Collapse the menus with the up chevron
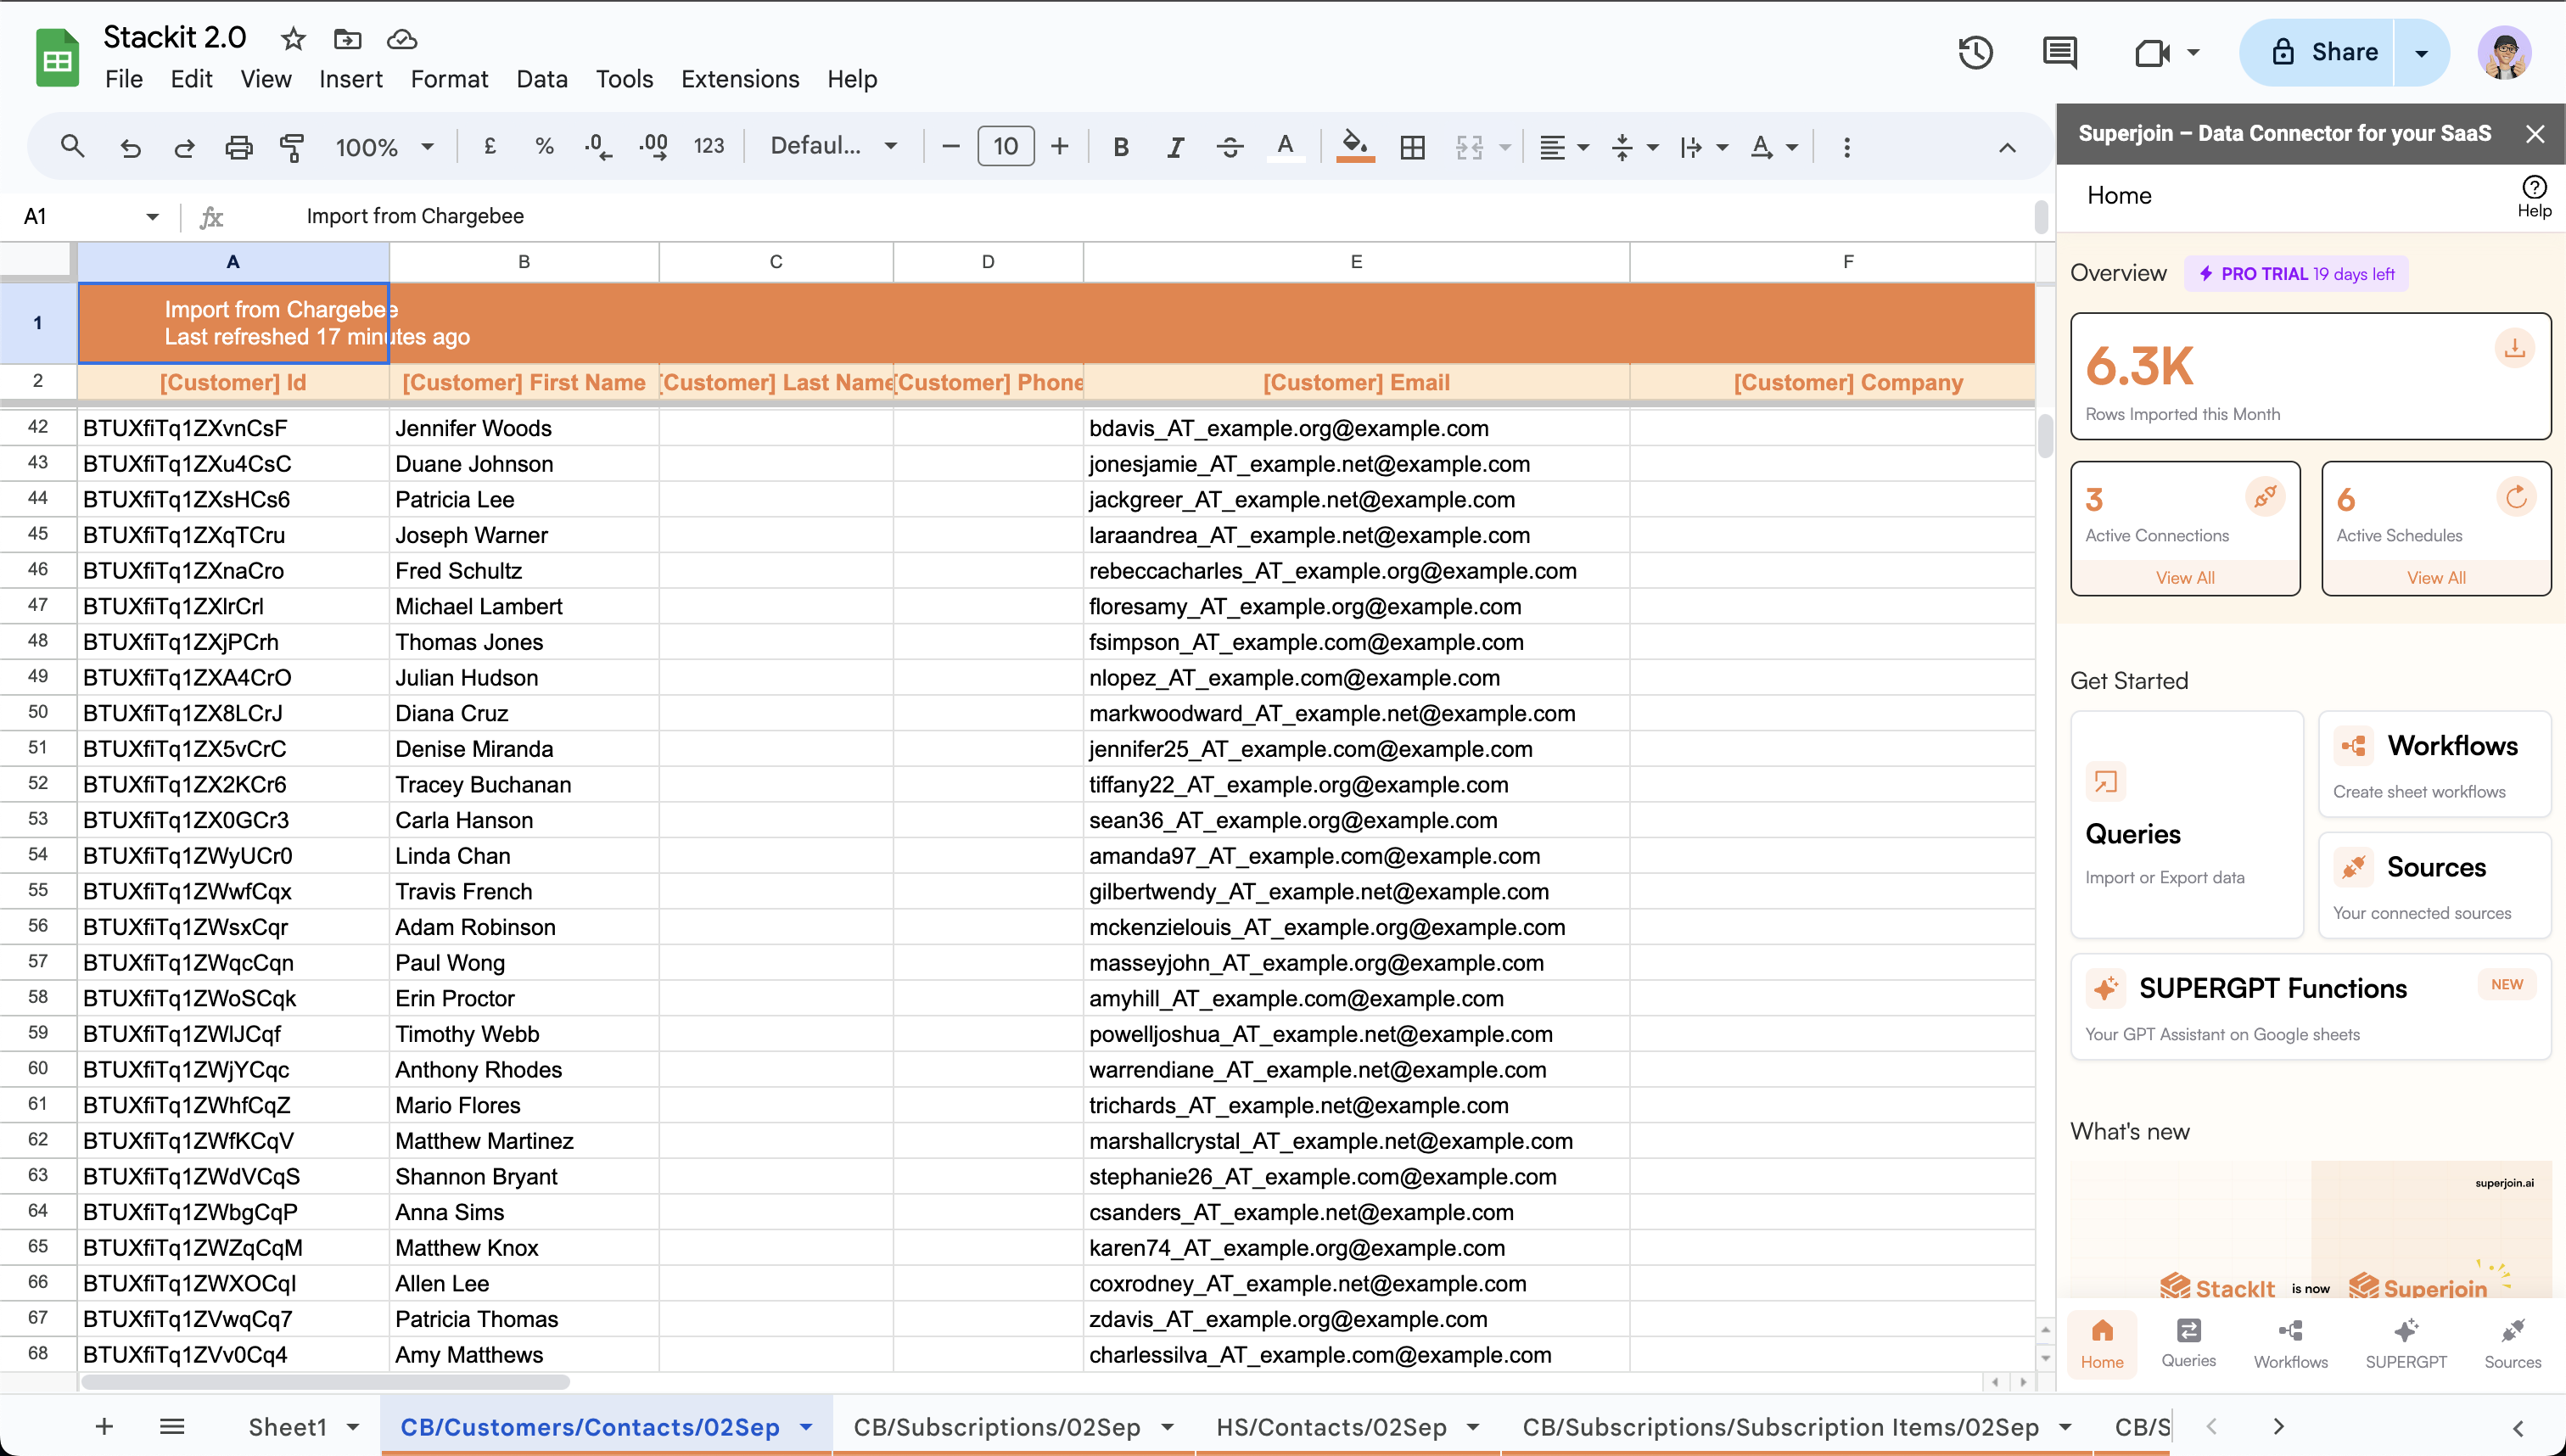The height and width of the screenshot is (1456, 2566). [x=2007, y=148]
